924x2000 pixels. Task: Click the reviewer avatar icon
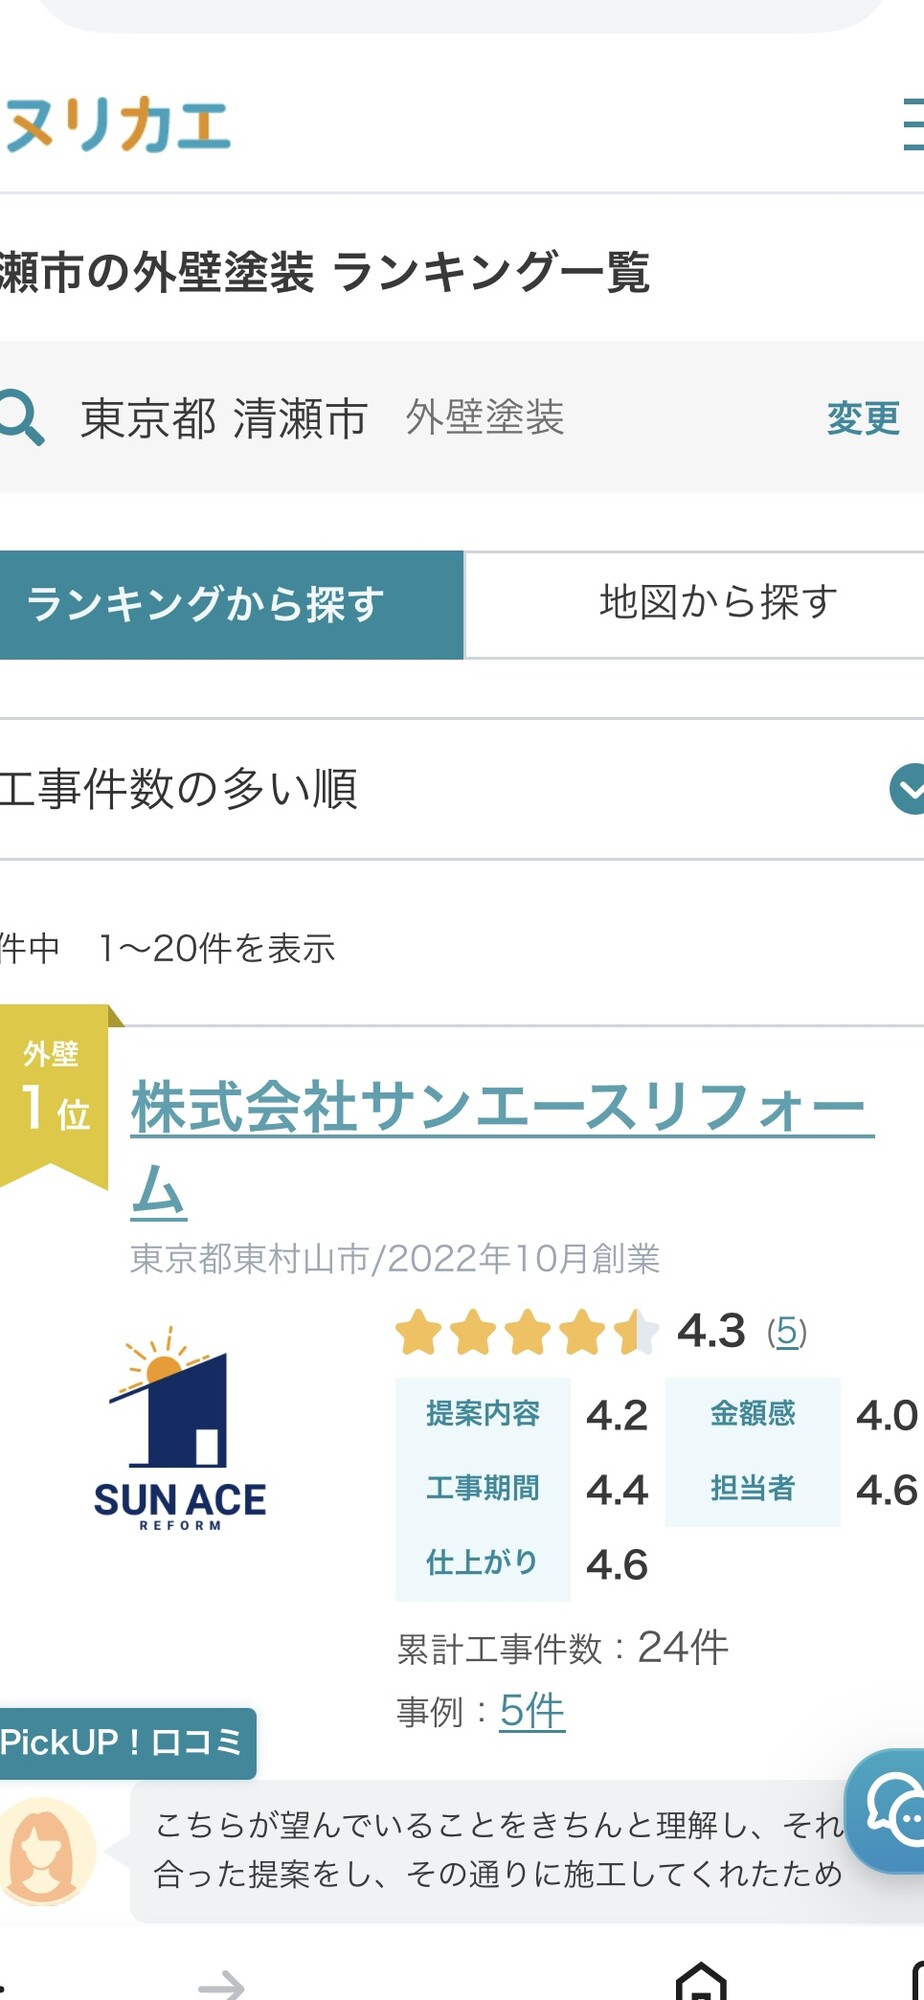(45, 1852)
